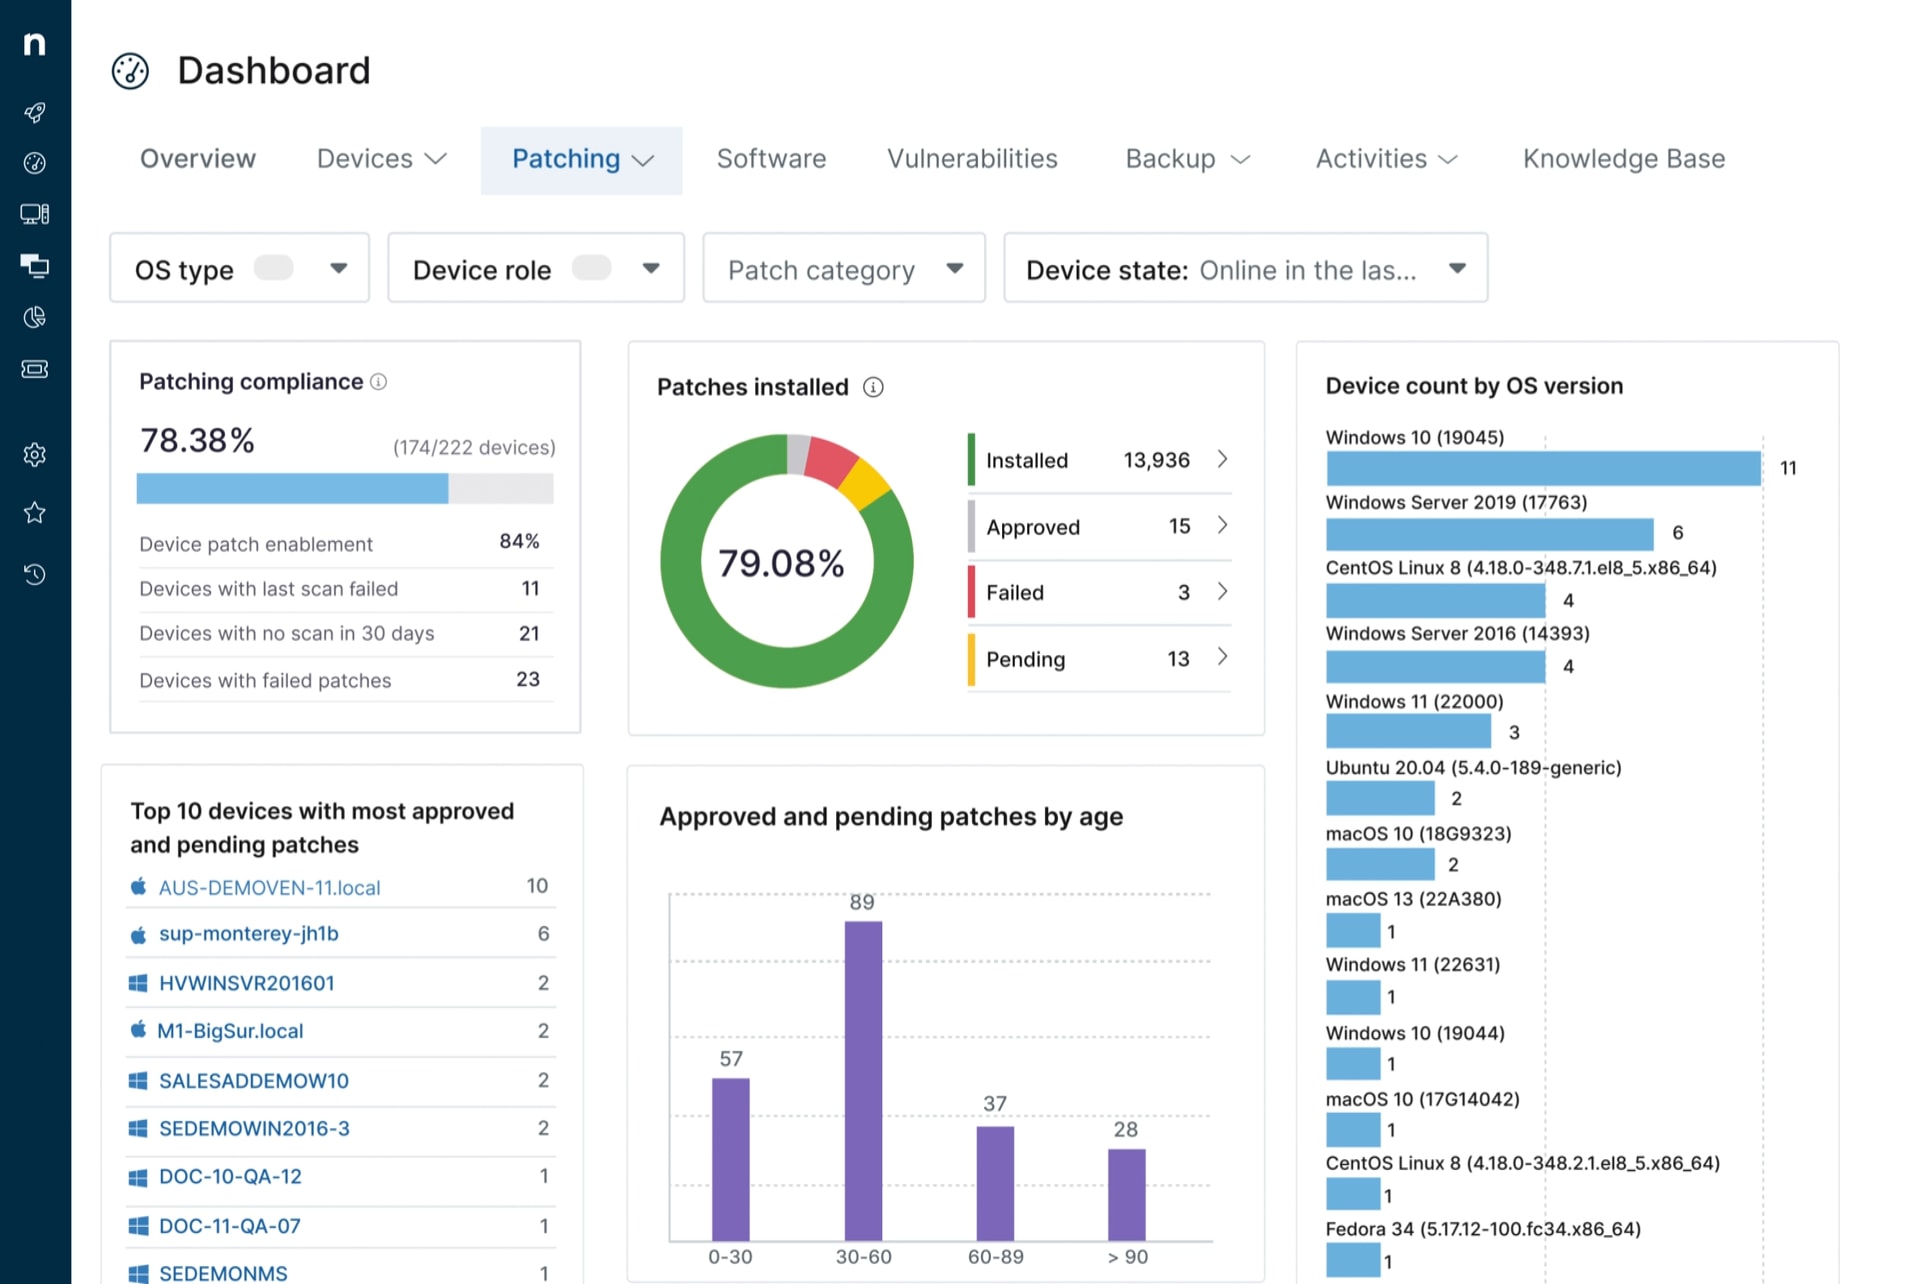Click the info icon next to Patching compliance
Image resolution: width=1920 pixels, height=1284 pixels.
378,381
